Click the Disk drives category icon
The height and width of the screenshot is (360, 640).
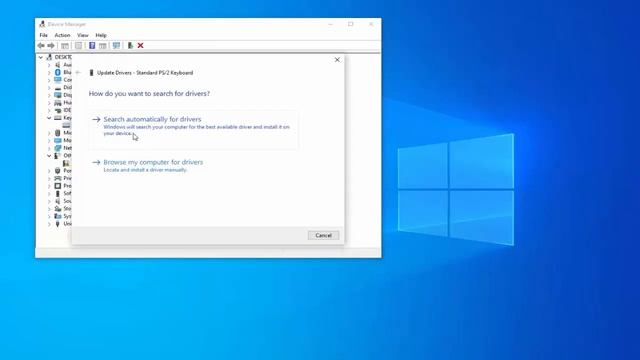coord(58,87)
